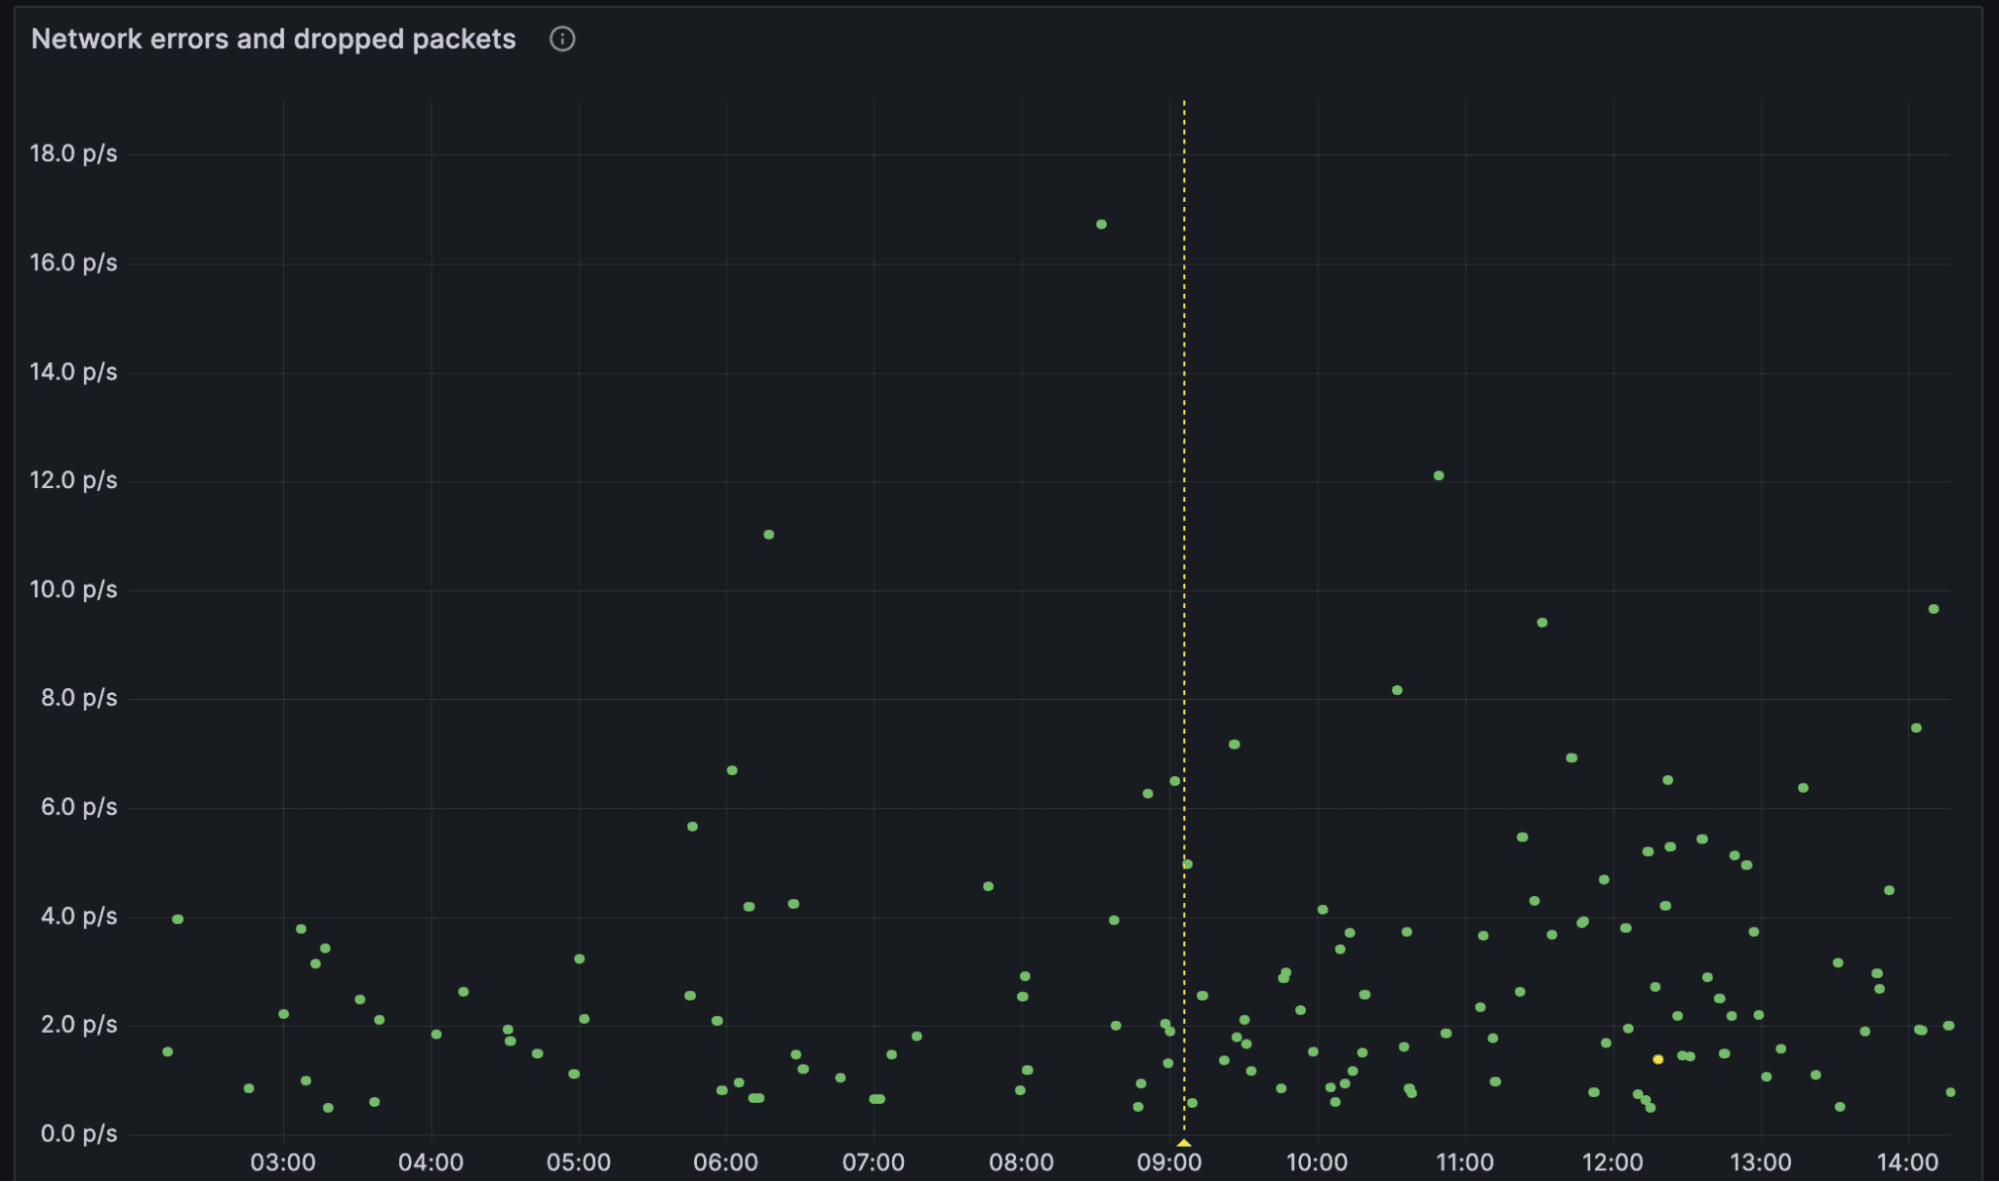The image size is (1999, 1182).
Task: Open the panel info icon beside the title
Action: 563,39
